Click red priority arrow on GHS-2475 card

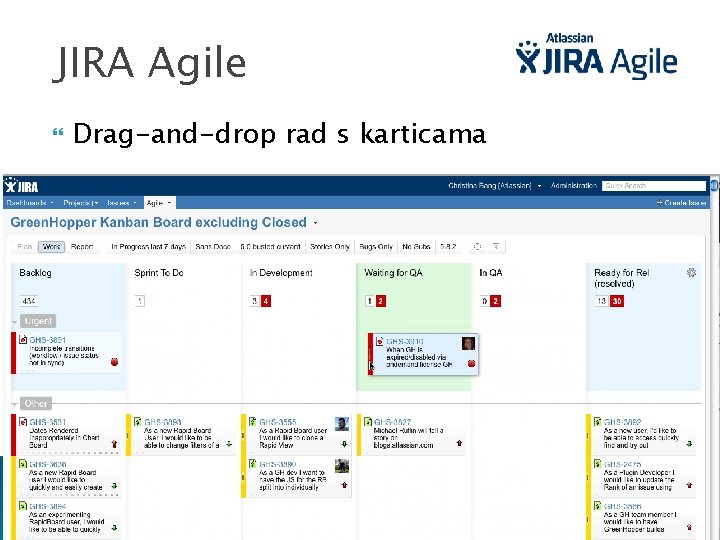tap(689, 485)
